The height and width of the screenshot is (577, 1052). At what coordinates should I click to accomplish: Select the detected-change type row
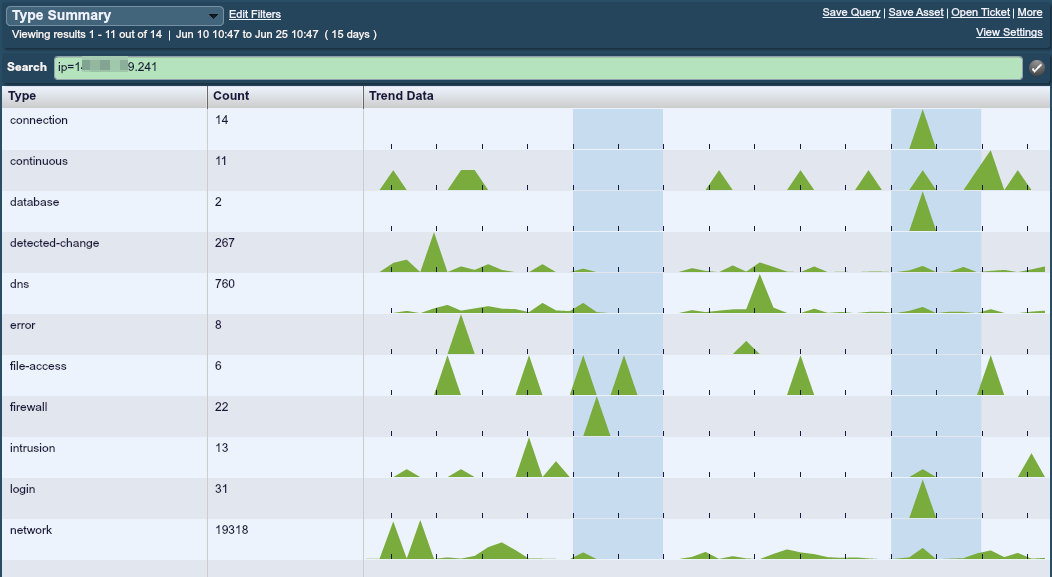pyautogui.click(x=526, y=252)
